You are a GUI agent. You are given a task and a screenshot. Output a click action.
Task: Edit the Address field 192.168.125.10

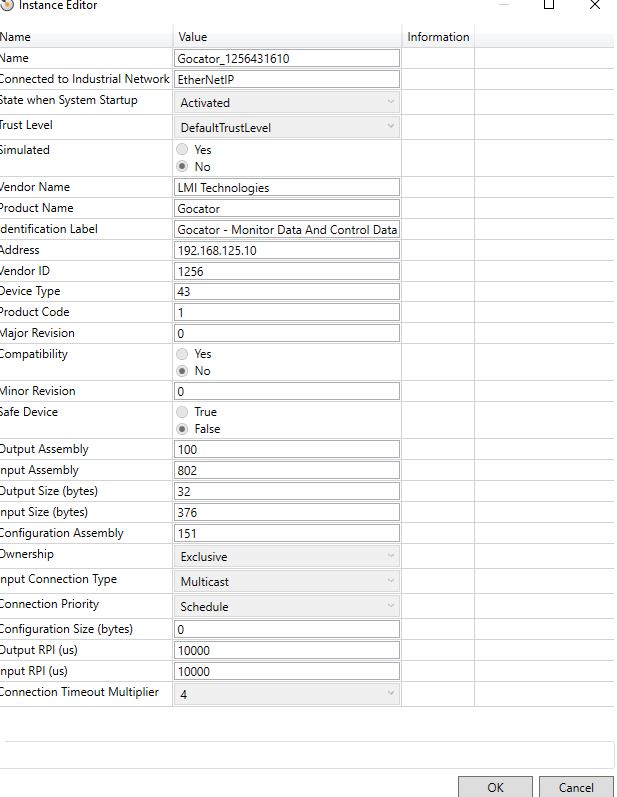287,250
